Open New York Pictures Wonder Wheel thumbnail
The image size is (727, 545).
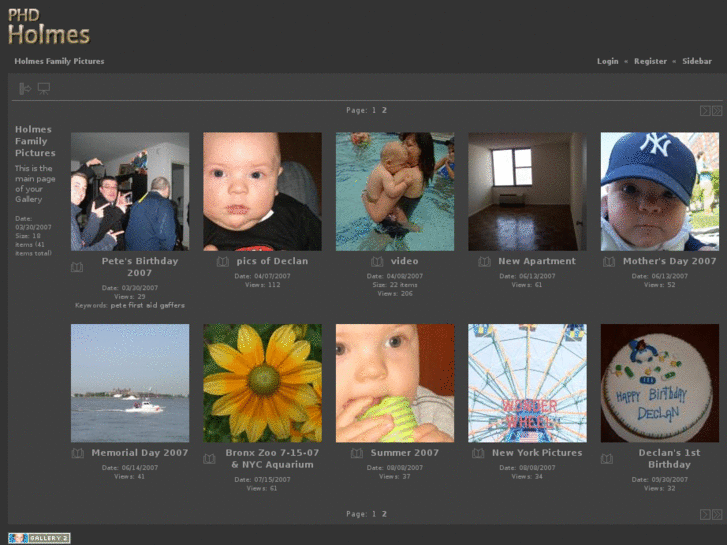[527, 383]
